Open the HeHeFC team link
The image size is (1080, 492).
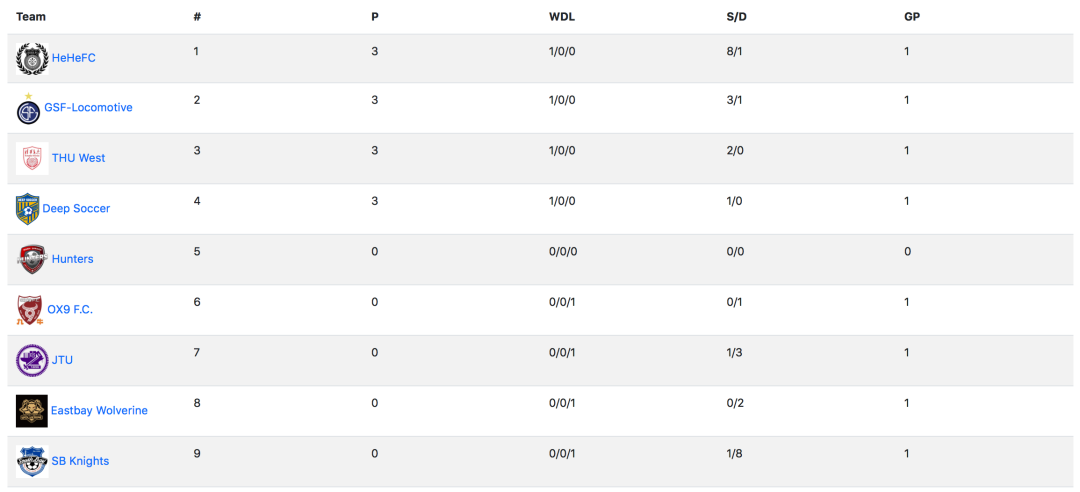(x=74, y=58)
